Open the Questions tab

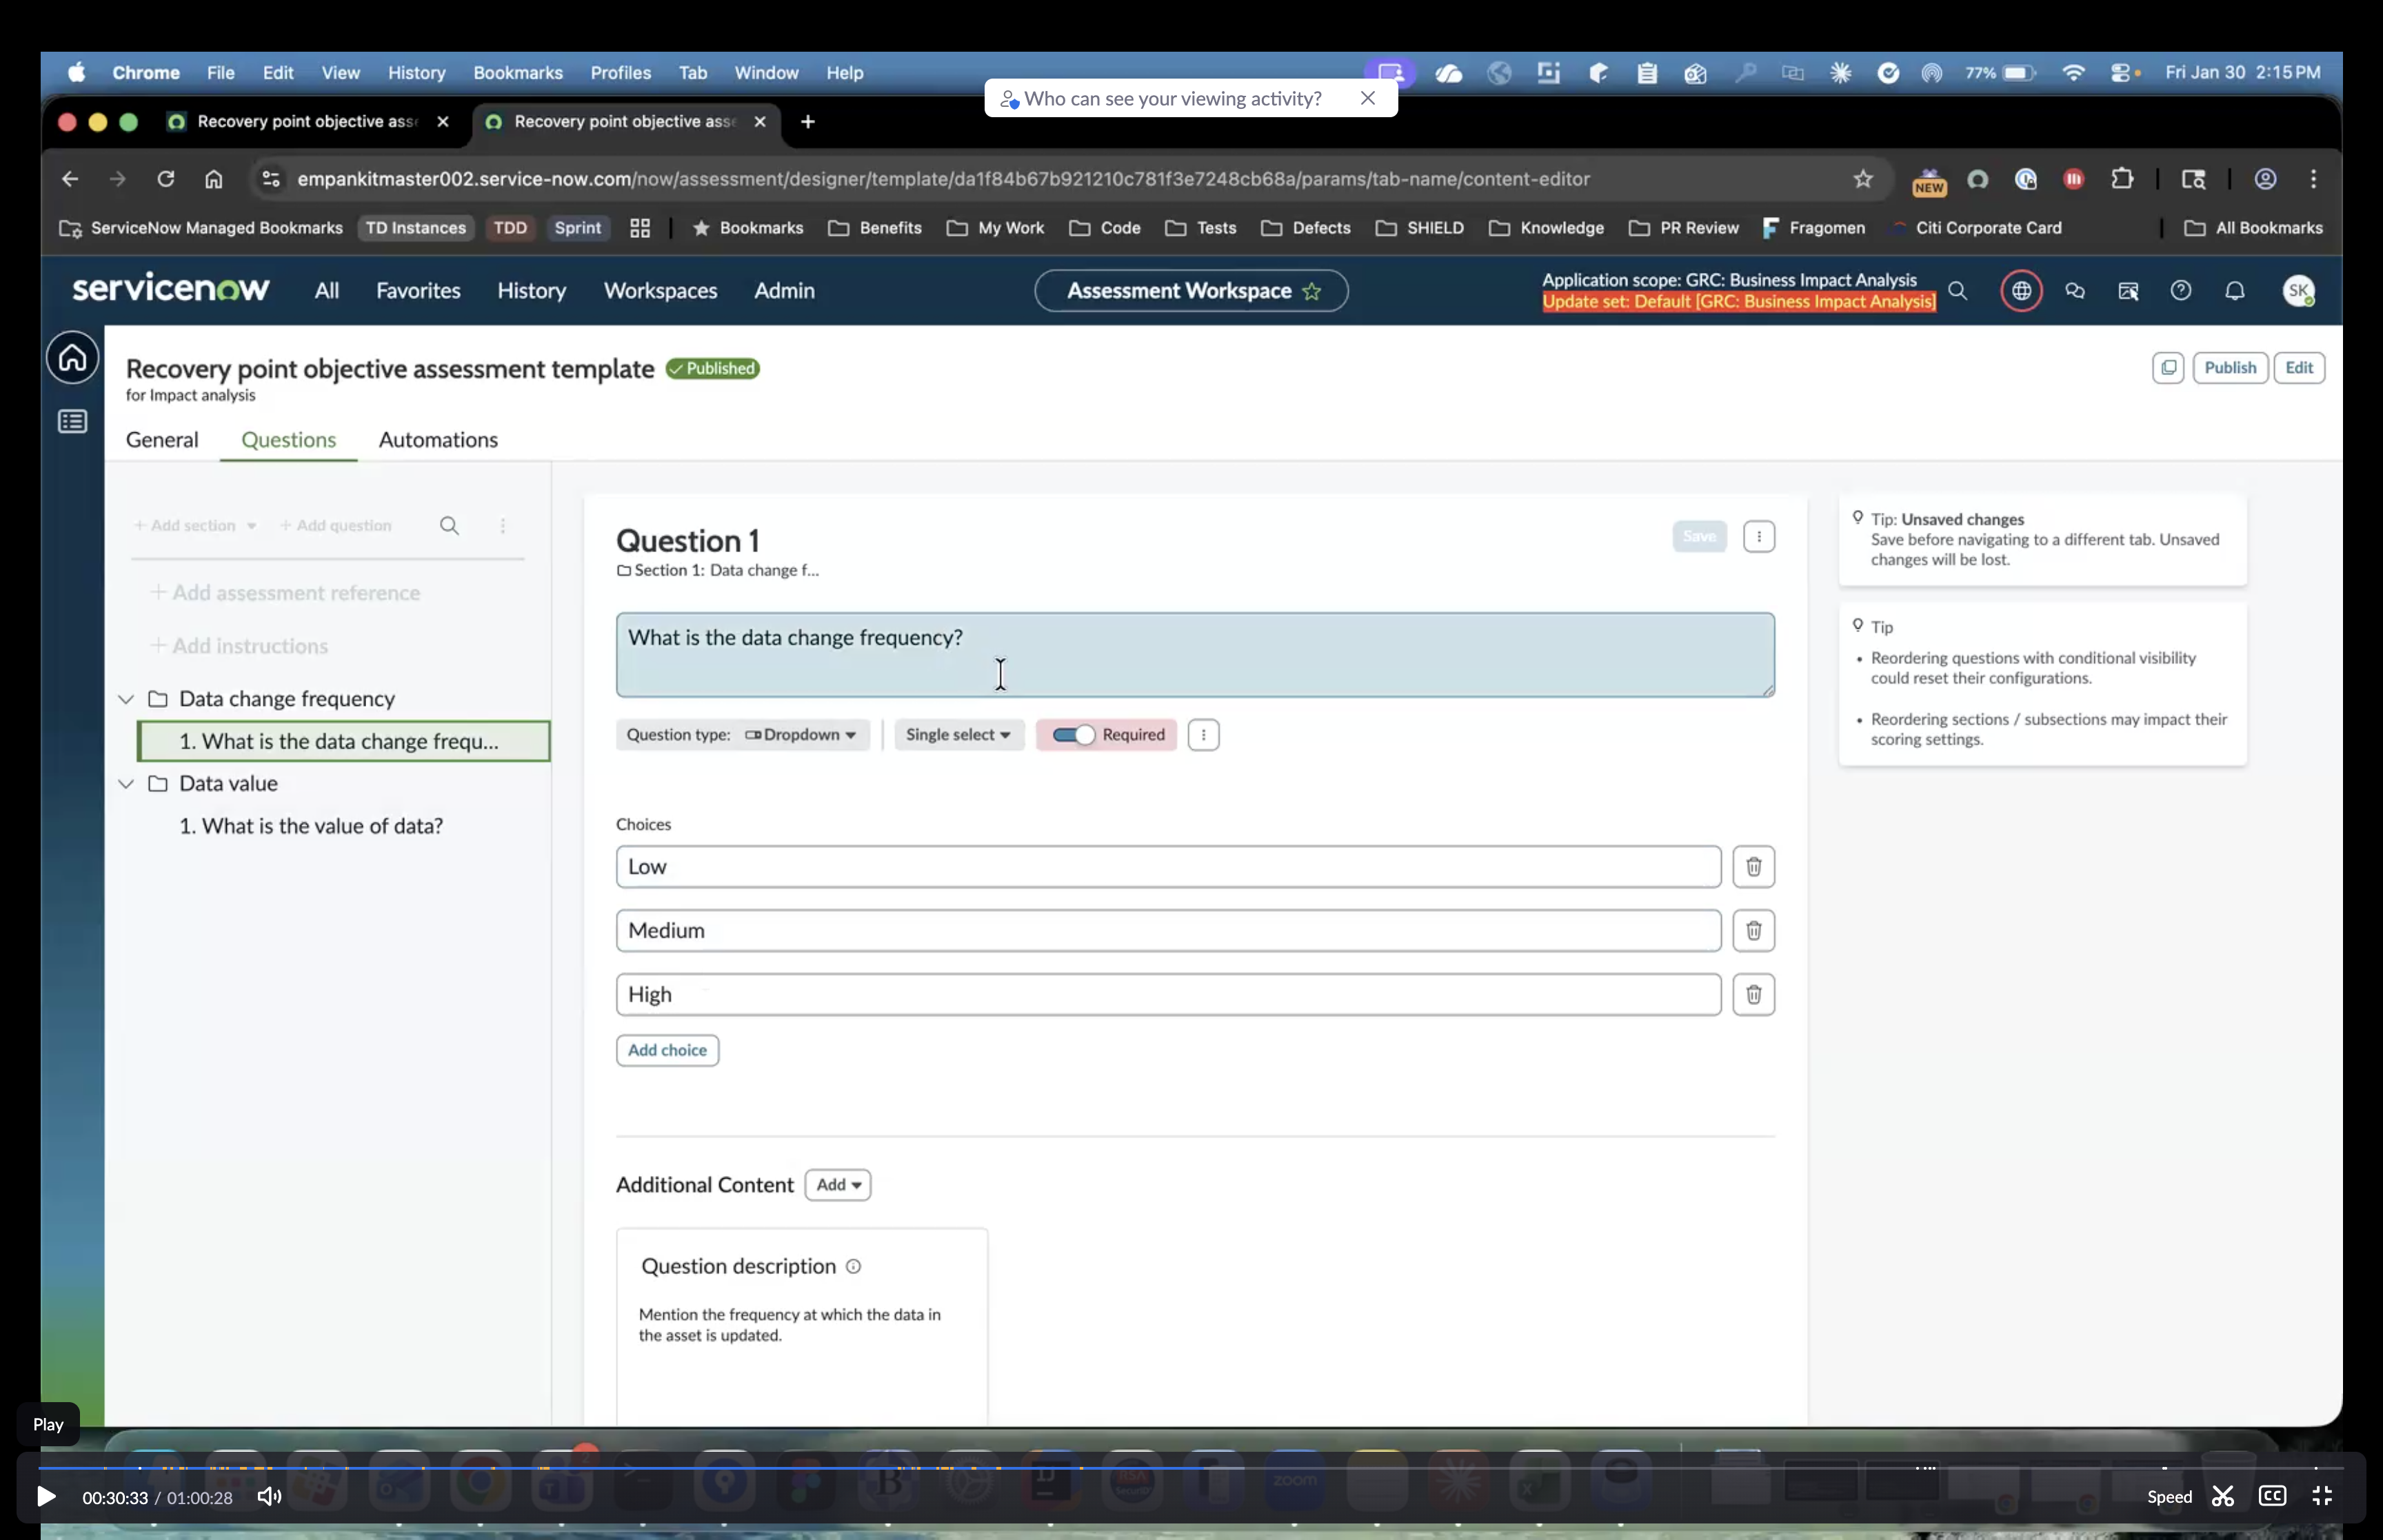pyautogui.click(x=288, y=440)
